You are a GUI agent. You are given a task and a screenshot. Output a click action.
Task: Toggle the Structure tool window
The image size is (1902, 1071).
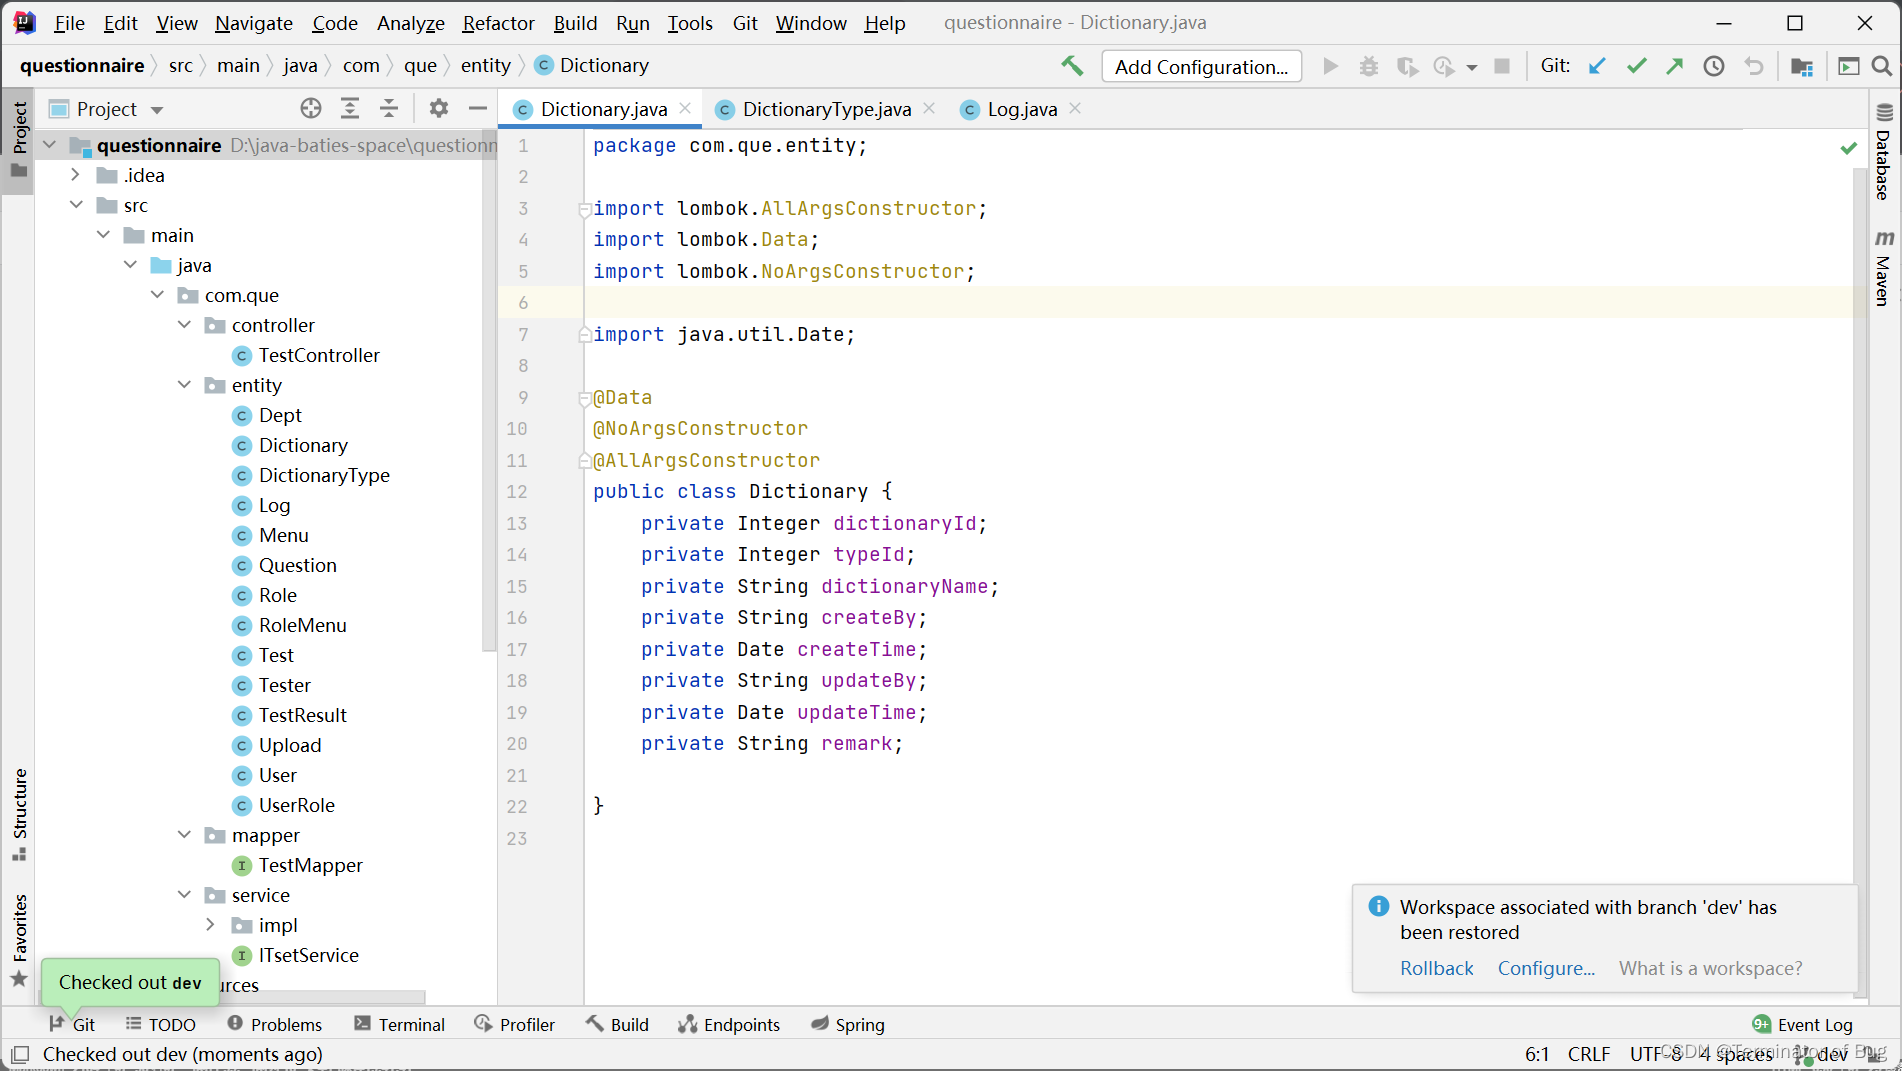[x=19, y=812]
